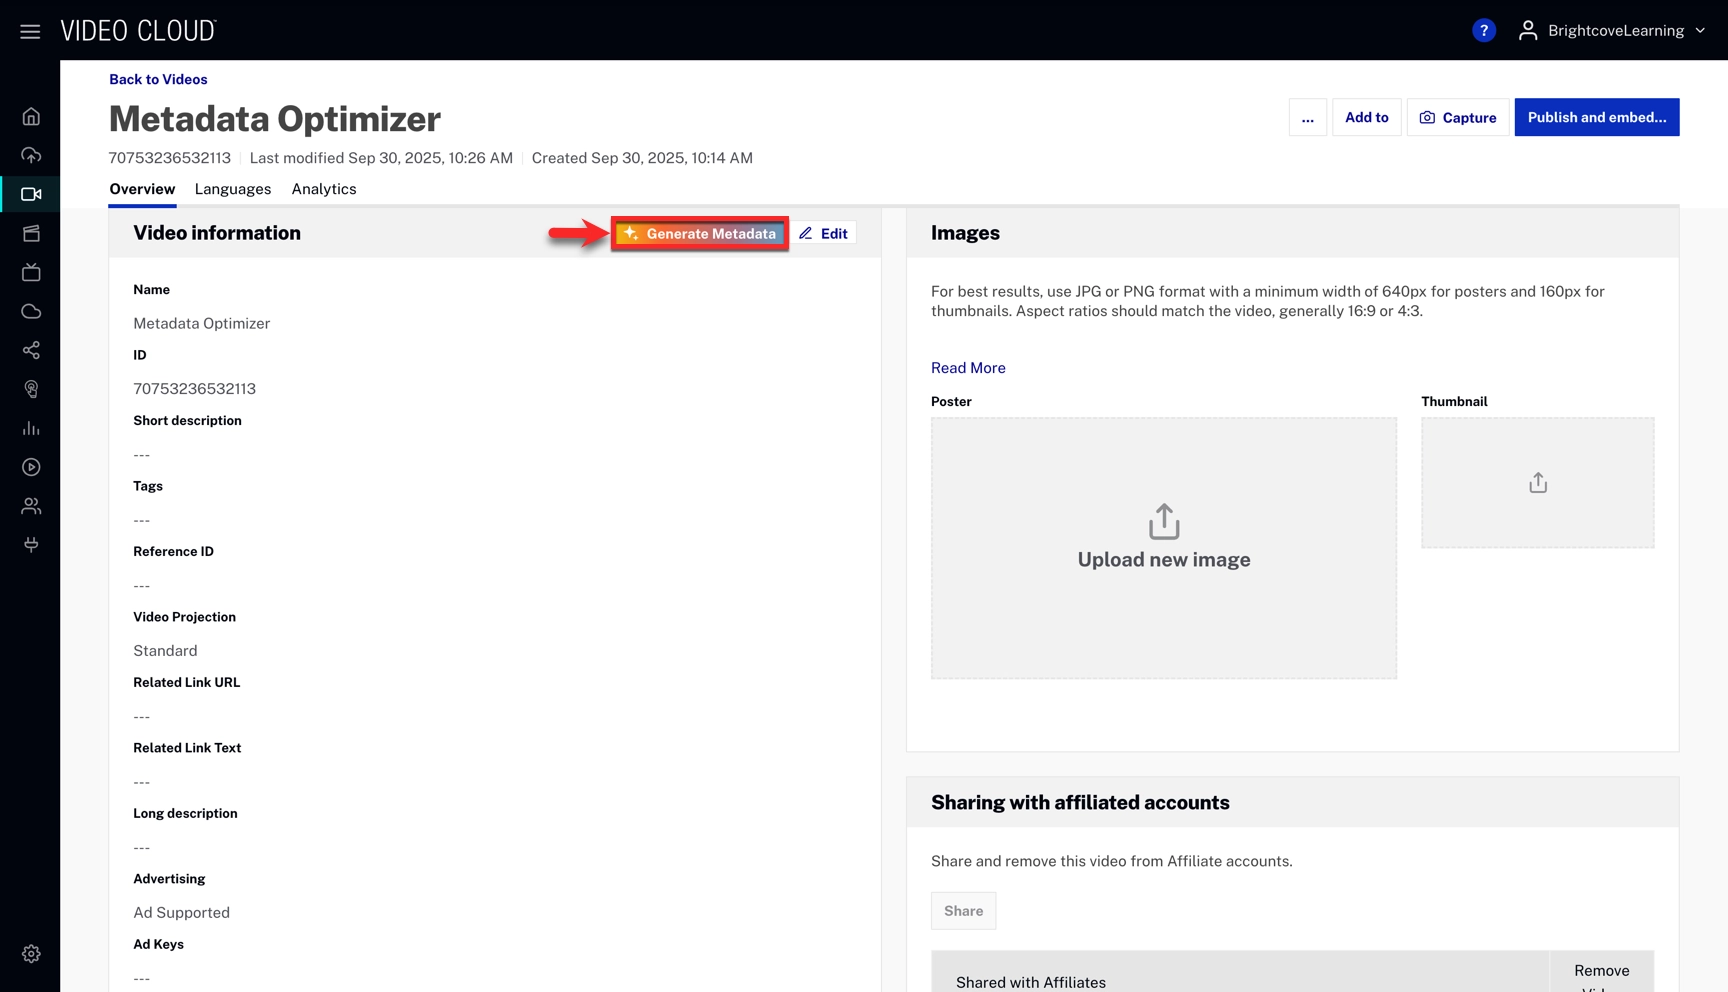The width and height of the screenshot is (1728, 992).
Task: Open the Users sidebar icon
Action: [x=31, y=506]
